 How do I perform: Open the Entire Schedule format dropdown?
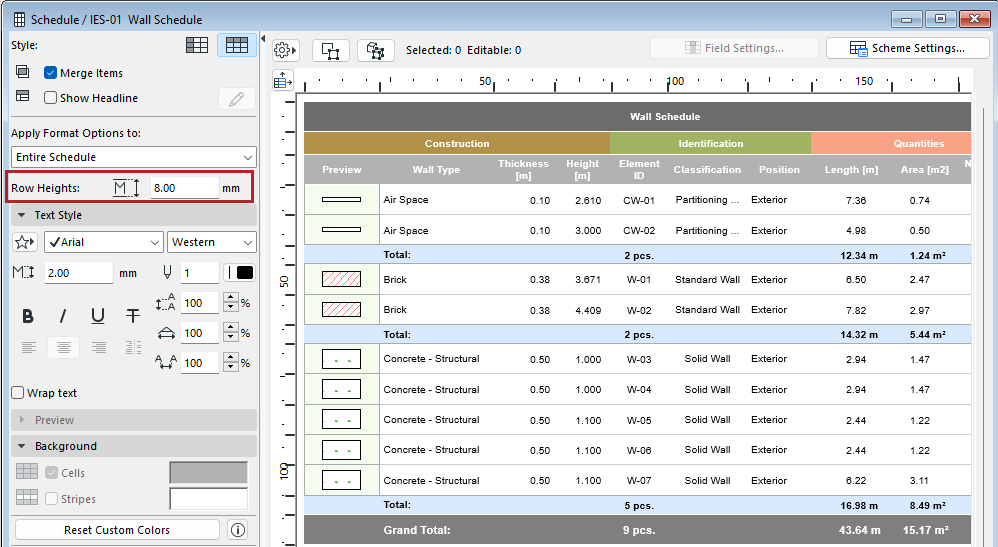(x=134, y=157)
